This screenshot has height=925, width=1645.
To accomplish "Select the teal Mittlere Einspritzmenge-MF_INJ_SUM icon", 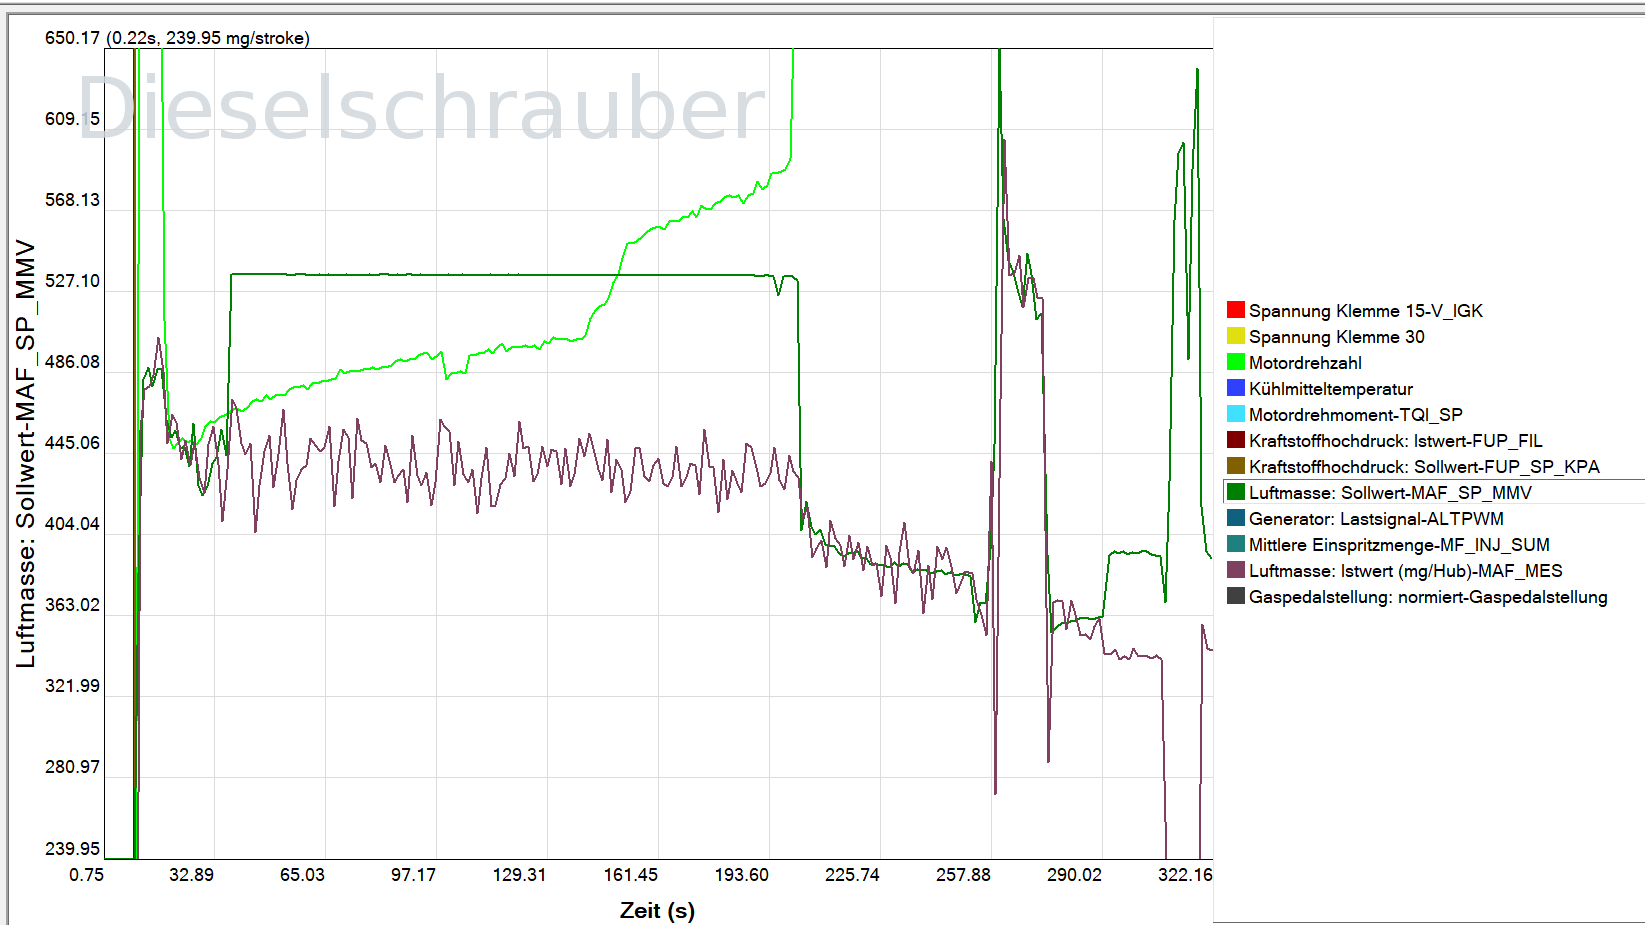I will click(x=1235, y=545).
